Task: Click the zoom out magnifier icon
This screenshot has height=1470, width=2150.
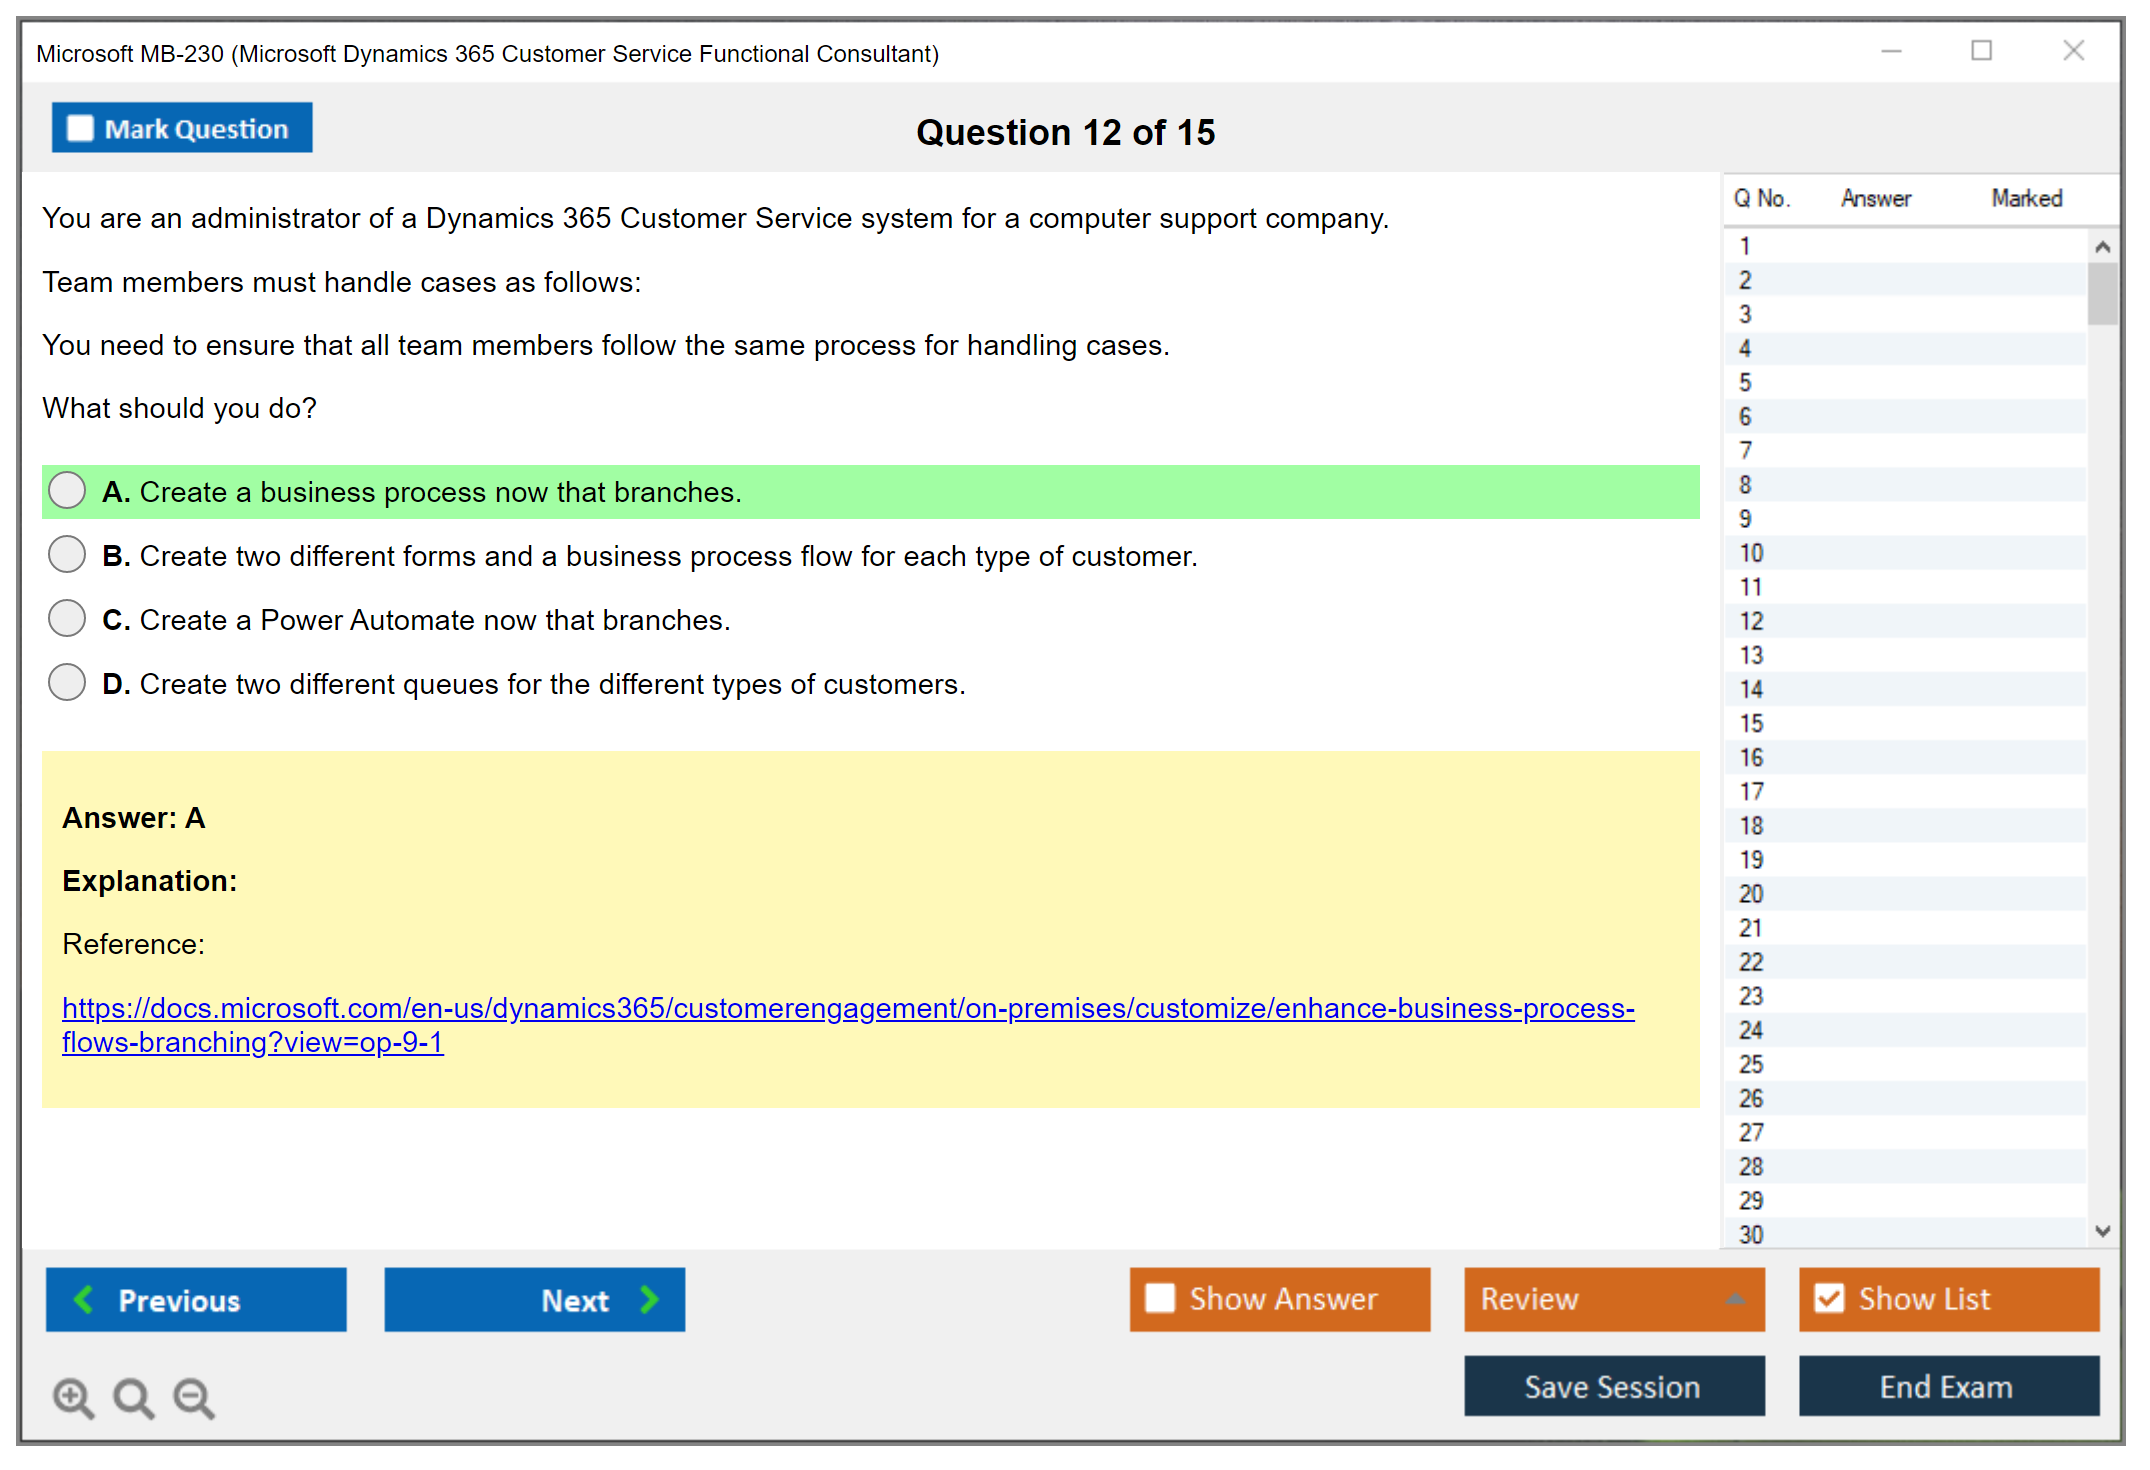Action: click(194, 1397)
